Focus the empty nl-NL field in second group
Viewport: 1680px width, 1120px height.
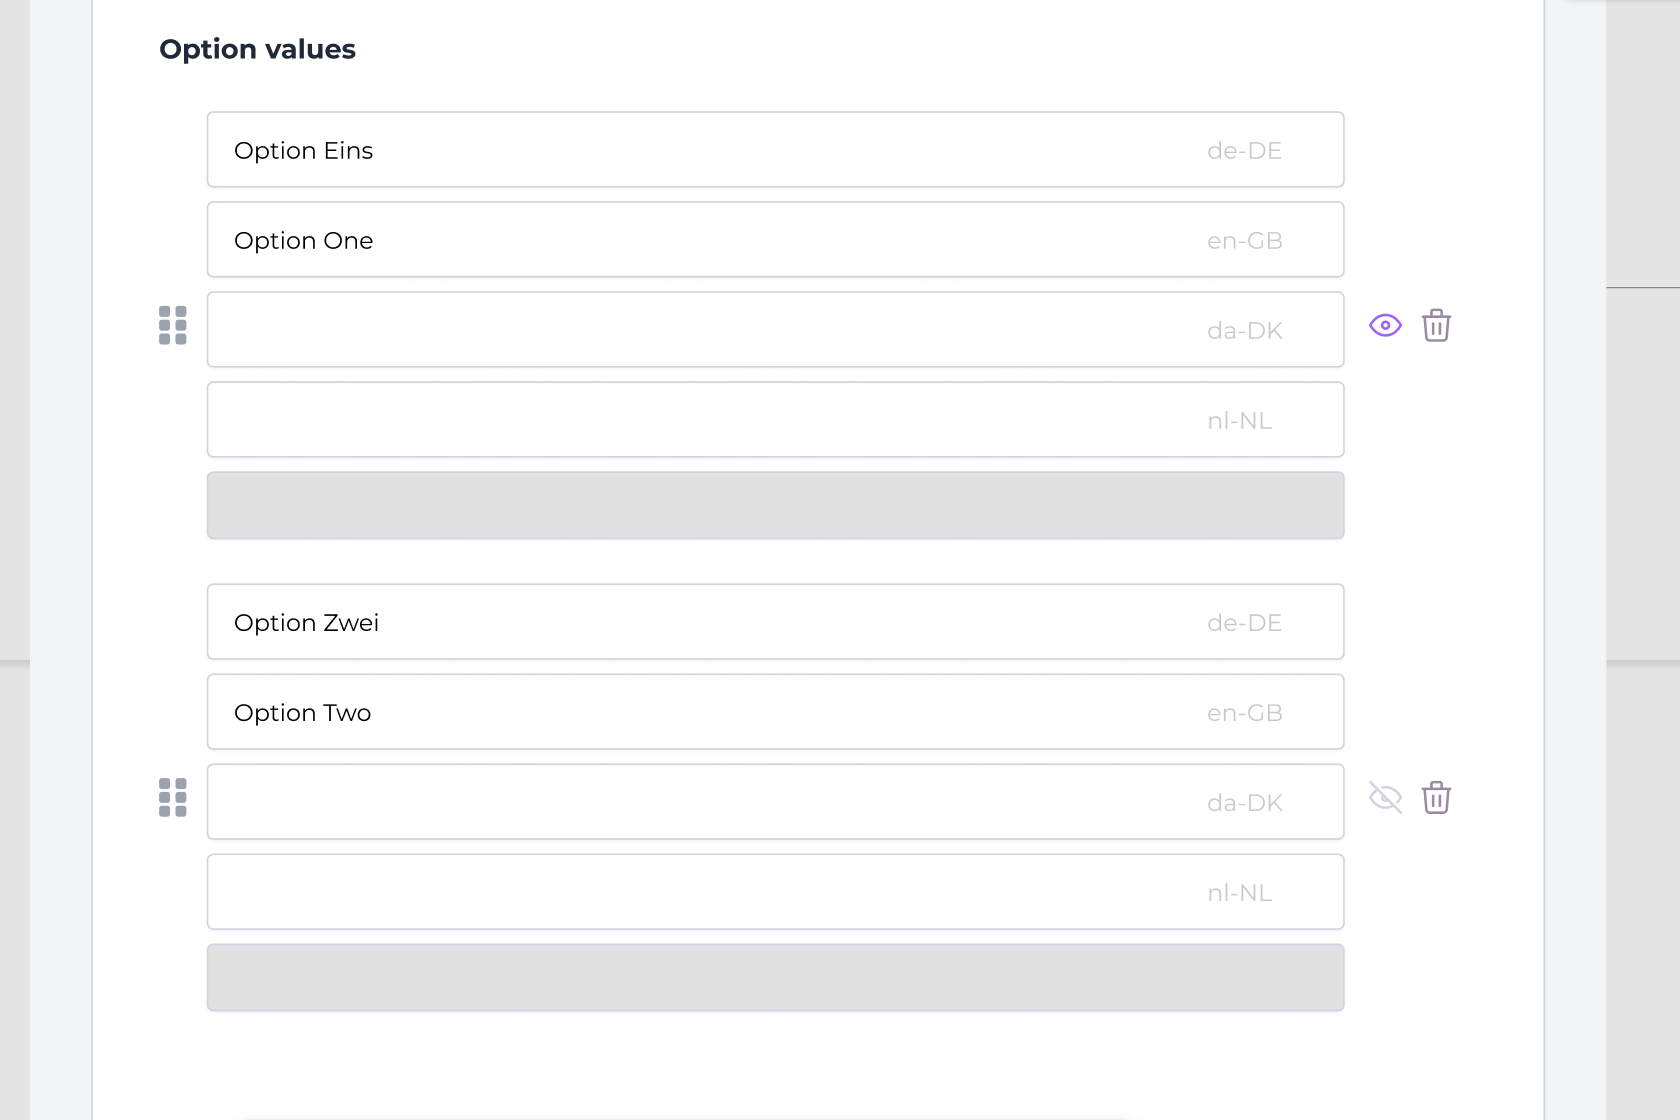(x=700, y=892)
